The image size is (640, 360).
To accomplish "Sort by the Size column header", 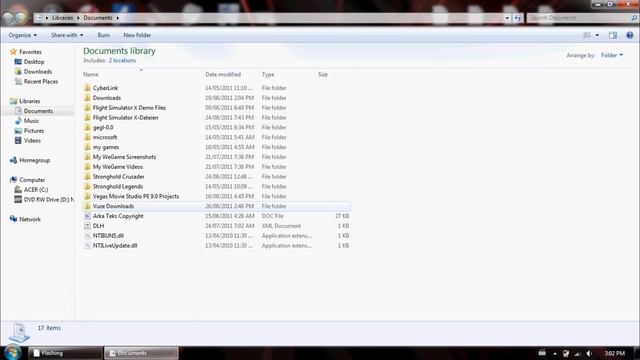I will click(322, 74).
